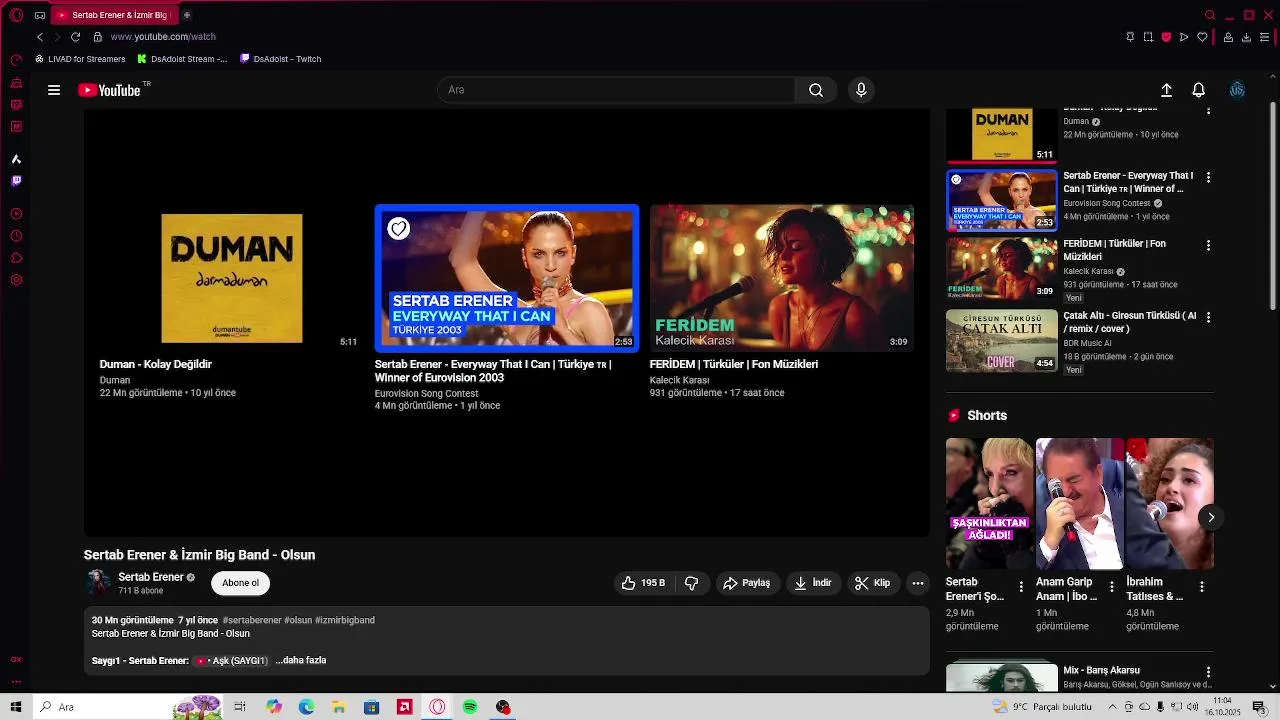1280x720 pixels.
Task: Open the Opera sidebar history clock icon
Action: point(16,236)
